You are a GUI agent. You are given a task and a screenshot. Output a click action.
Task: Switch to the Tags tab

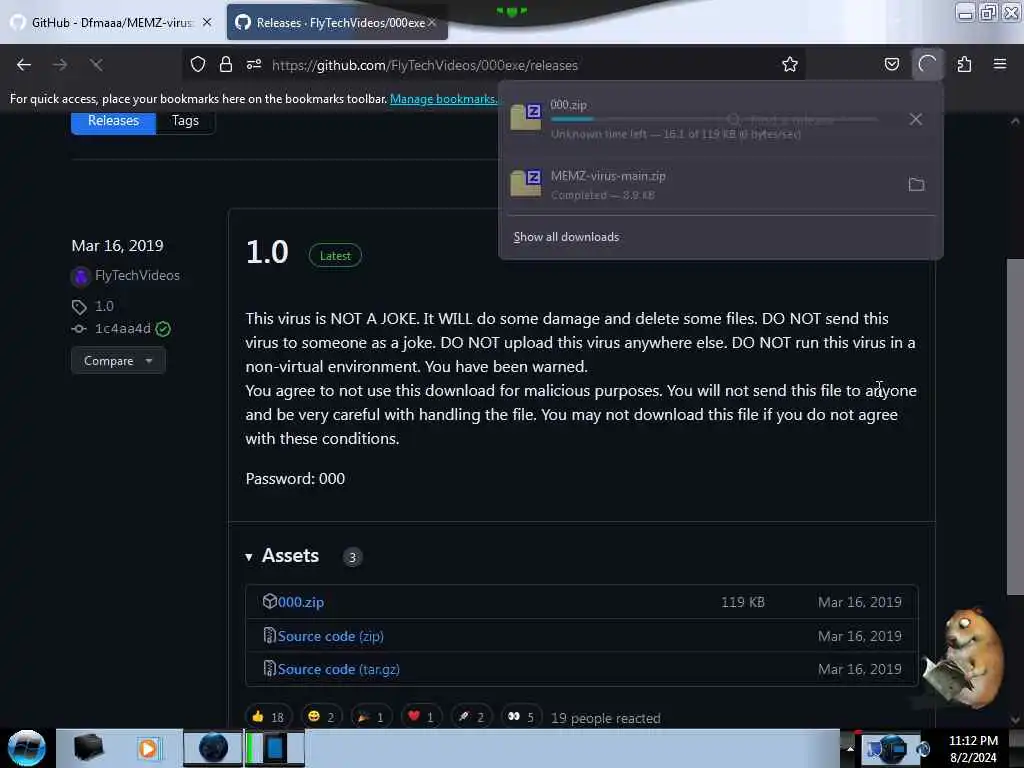[x=185, y=121]
